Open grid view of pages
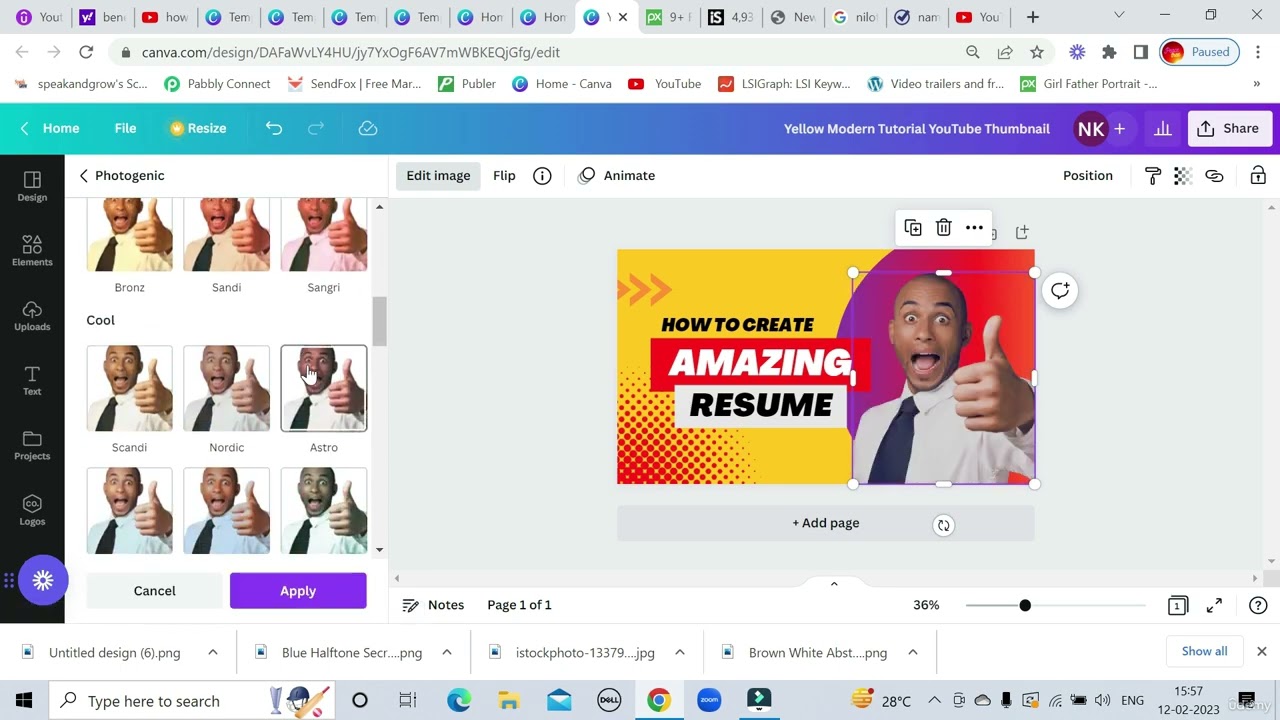1280x720 pixels. click(1178, 605)
